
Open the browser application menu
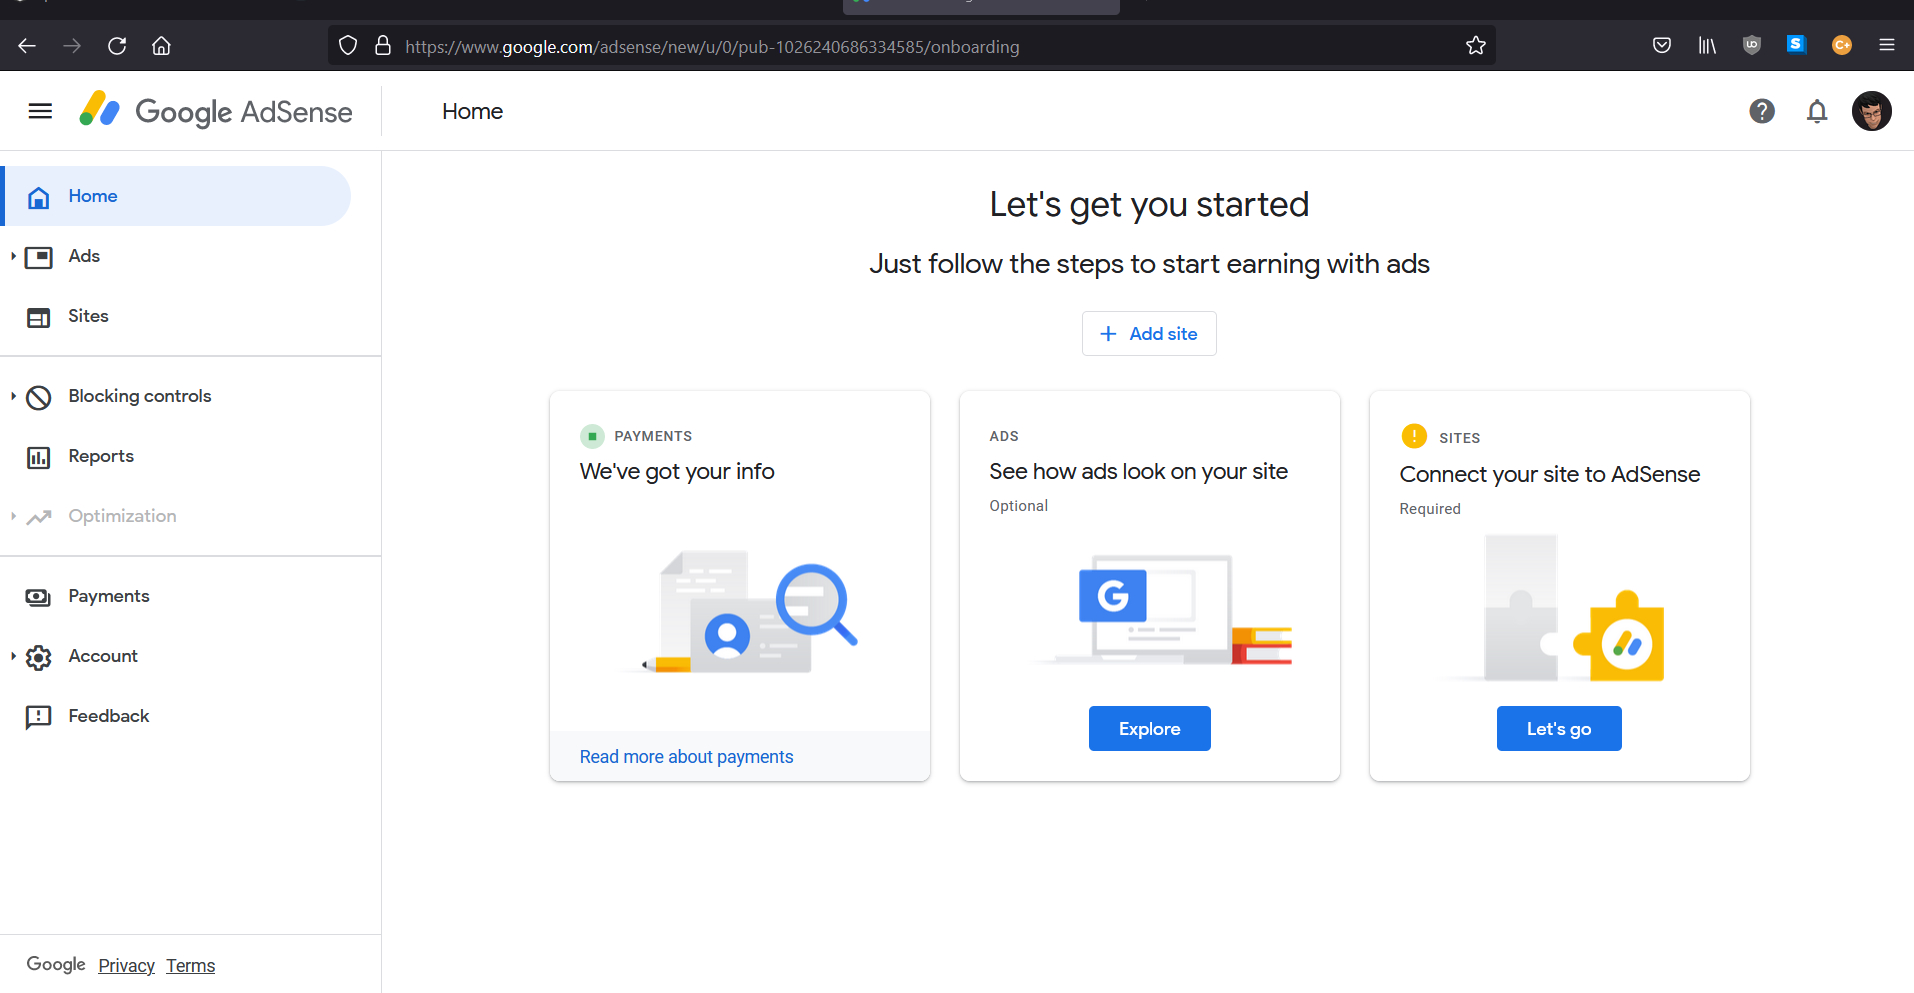point(1887,45)
